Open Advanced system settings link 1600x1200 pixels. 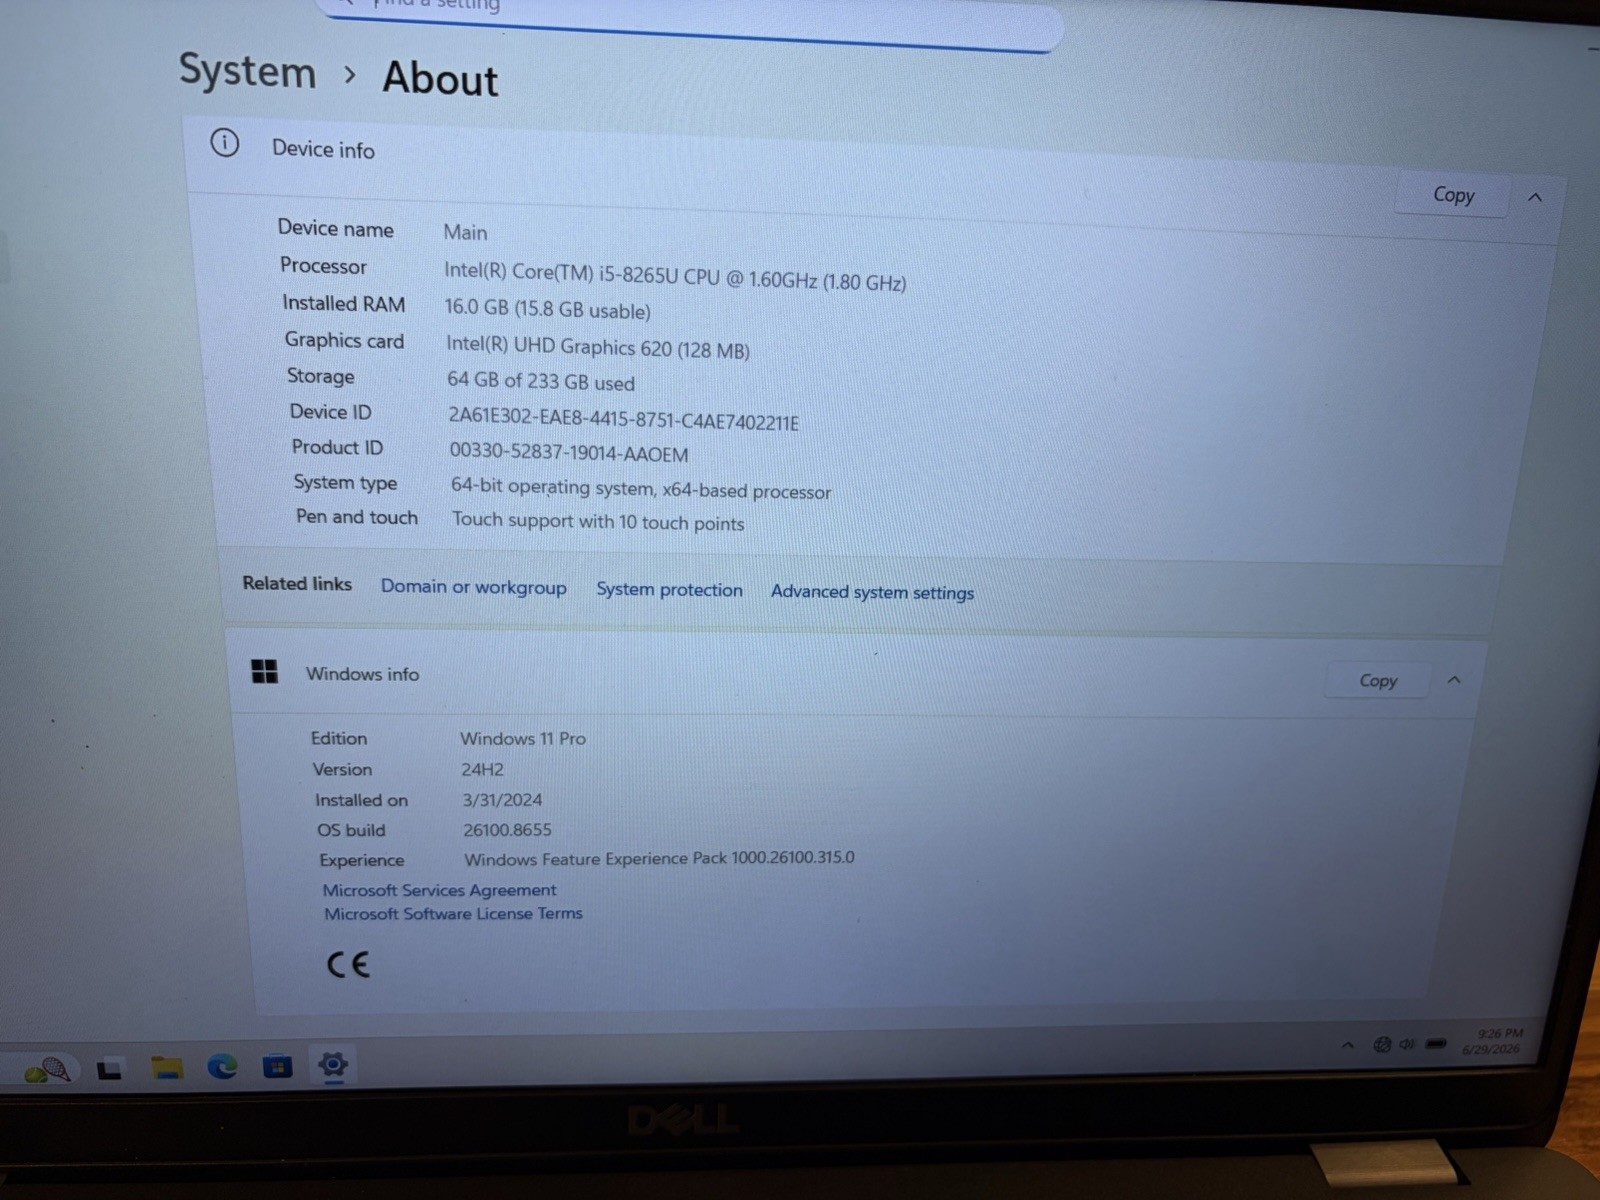coord(872,592)
